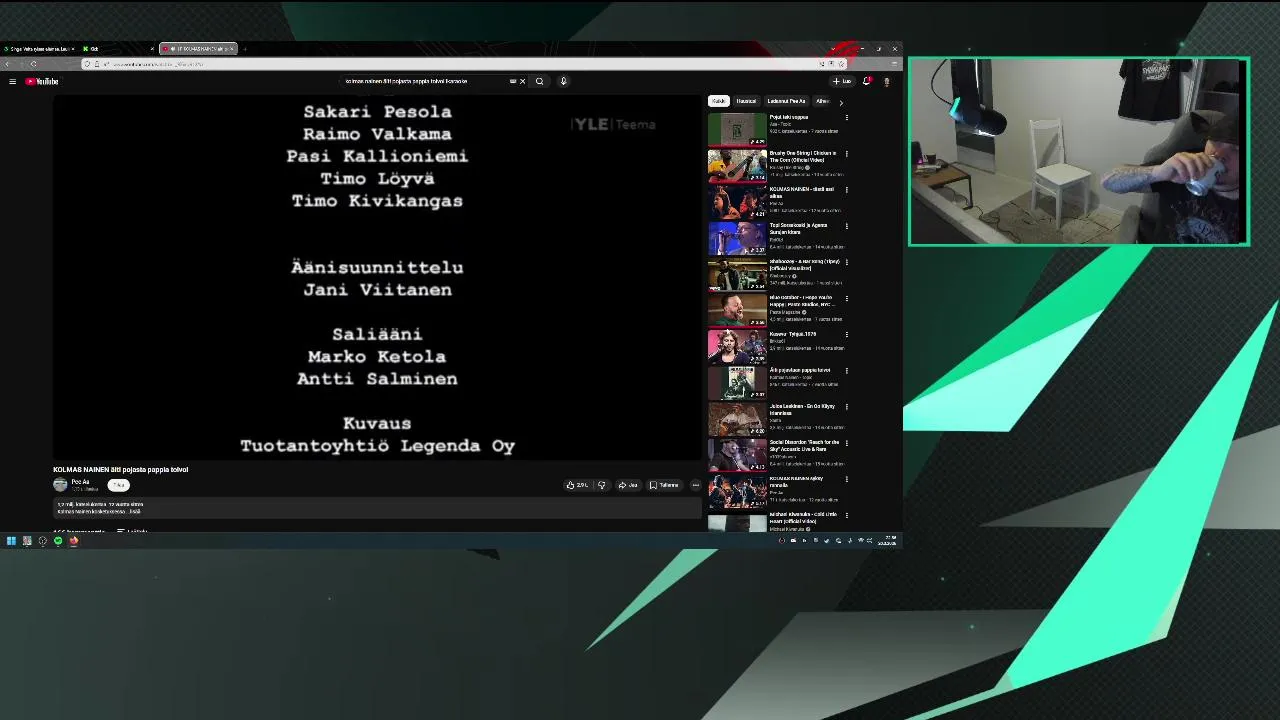
Task: Select the Kaikki filter chip
Action: tap(719, 101)
